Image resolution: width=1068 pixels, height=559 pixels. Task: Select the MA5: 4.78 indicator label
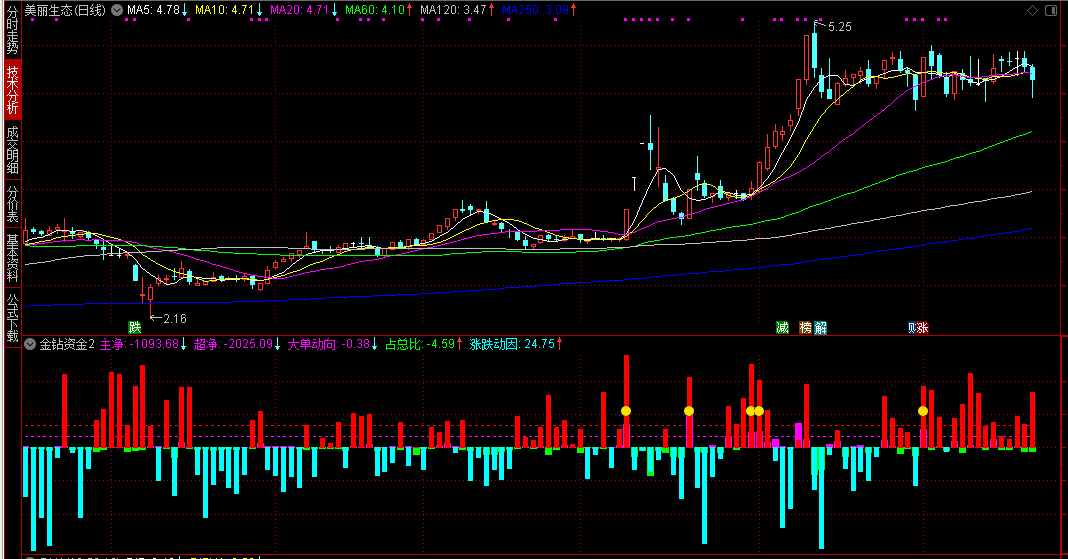click(153, 10)
